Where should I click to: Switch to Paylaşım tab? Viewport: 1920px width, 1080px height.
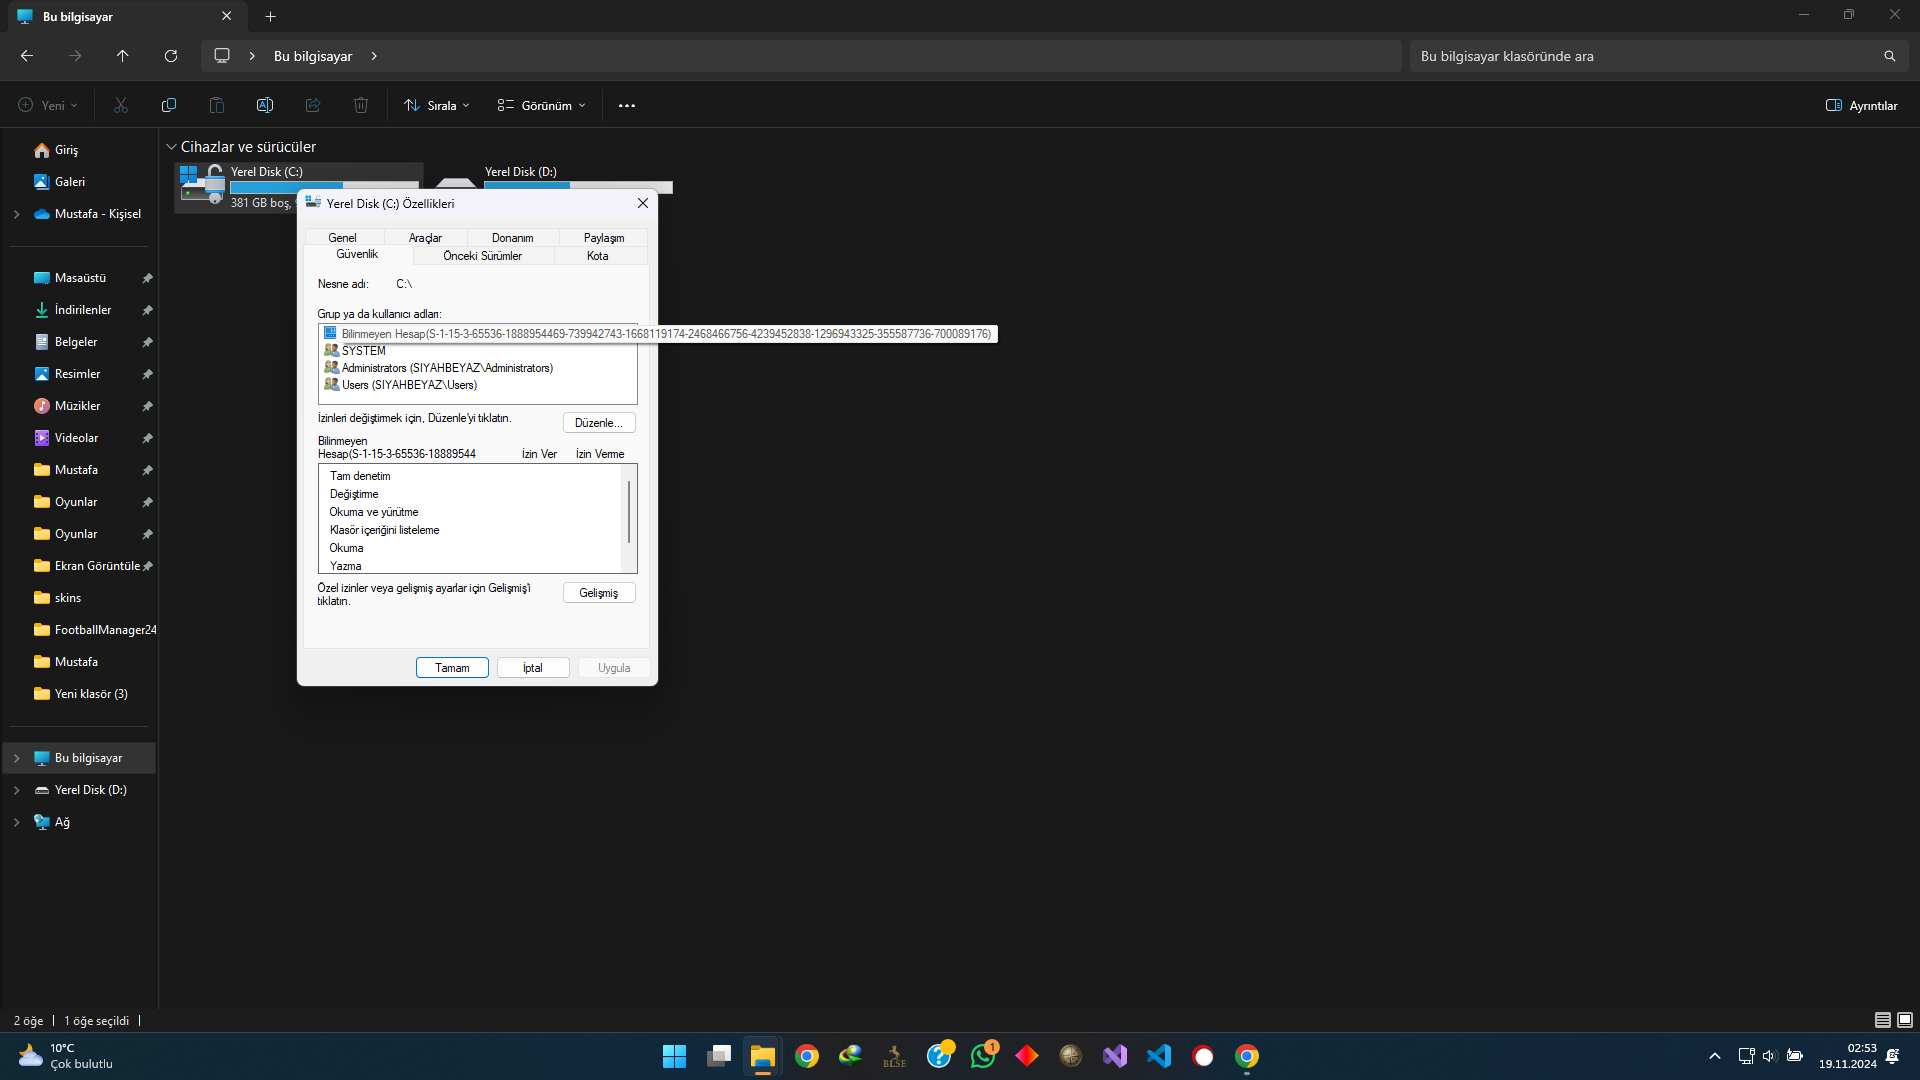click(x=604, y=238)
